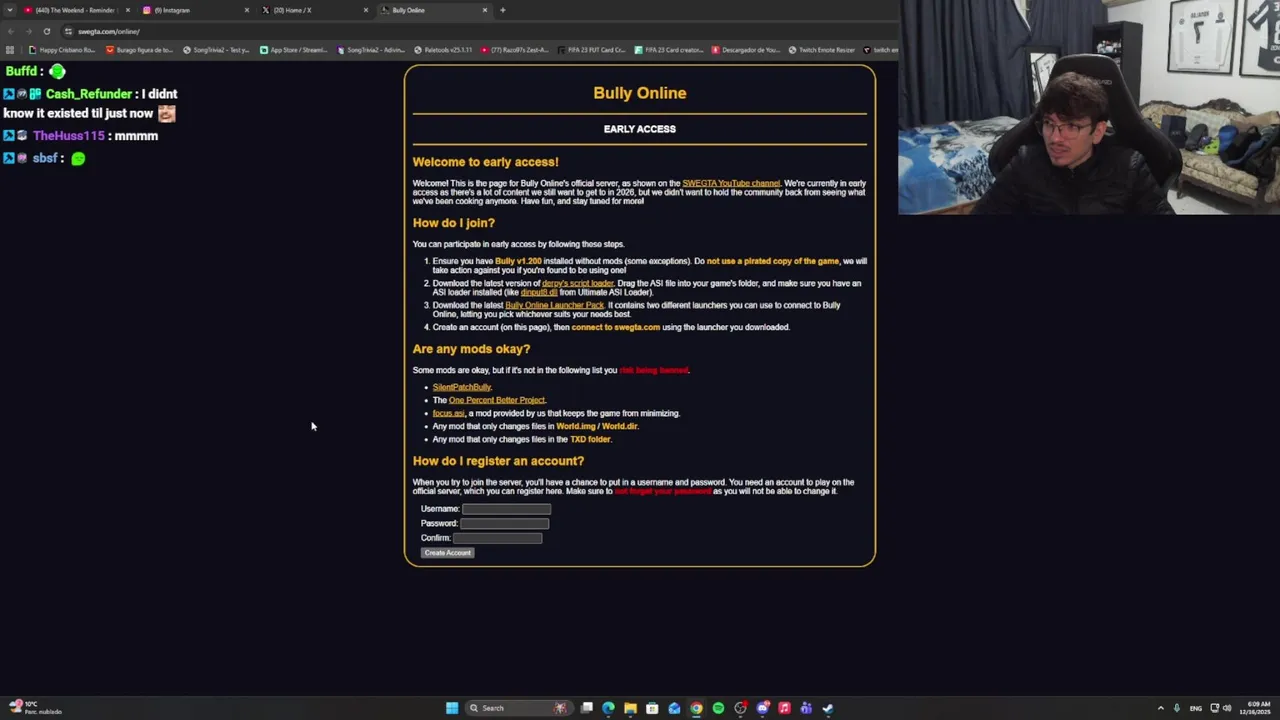
Task: Open Spotify from the taskbar
Action: point(718,708)
